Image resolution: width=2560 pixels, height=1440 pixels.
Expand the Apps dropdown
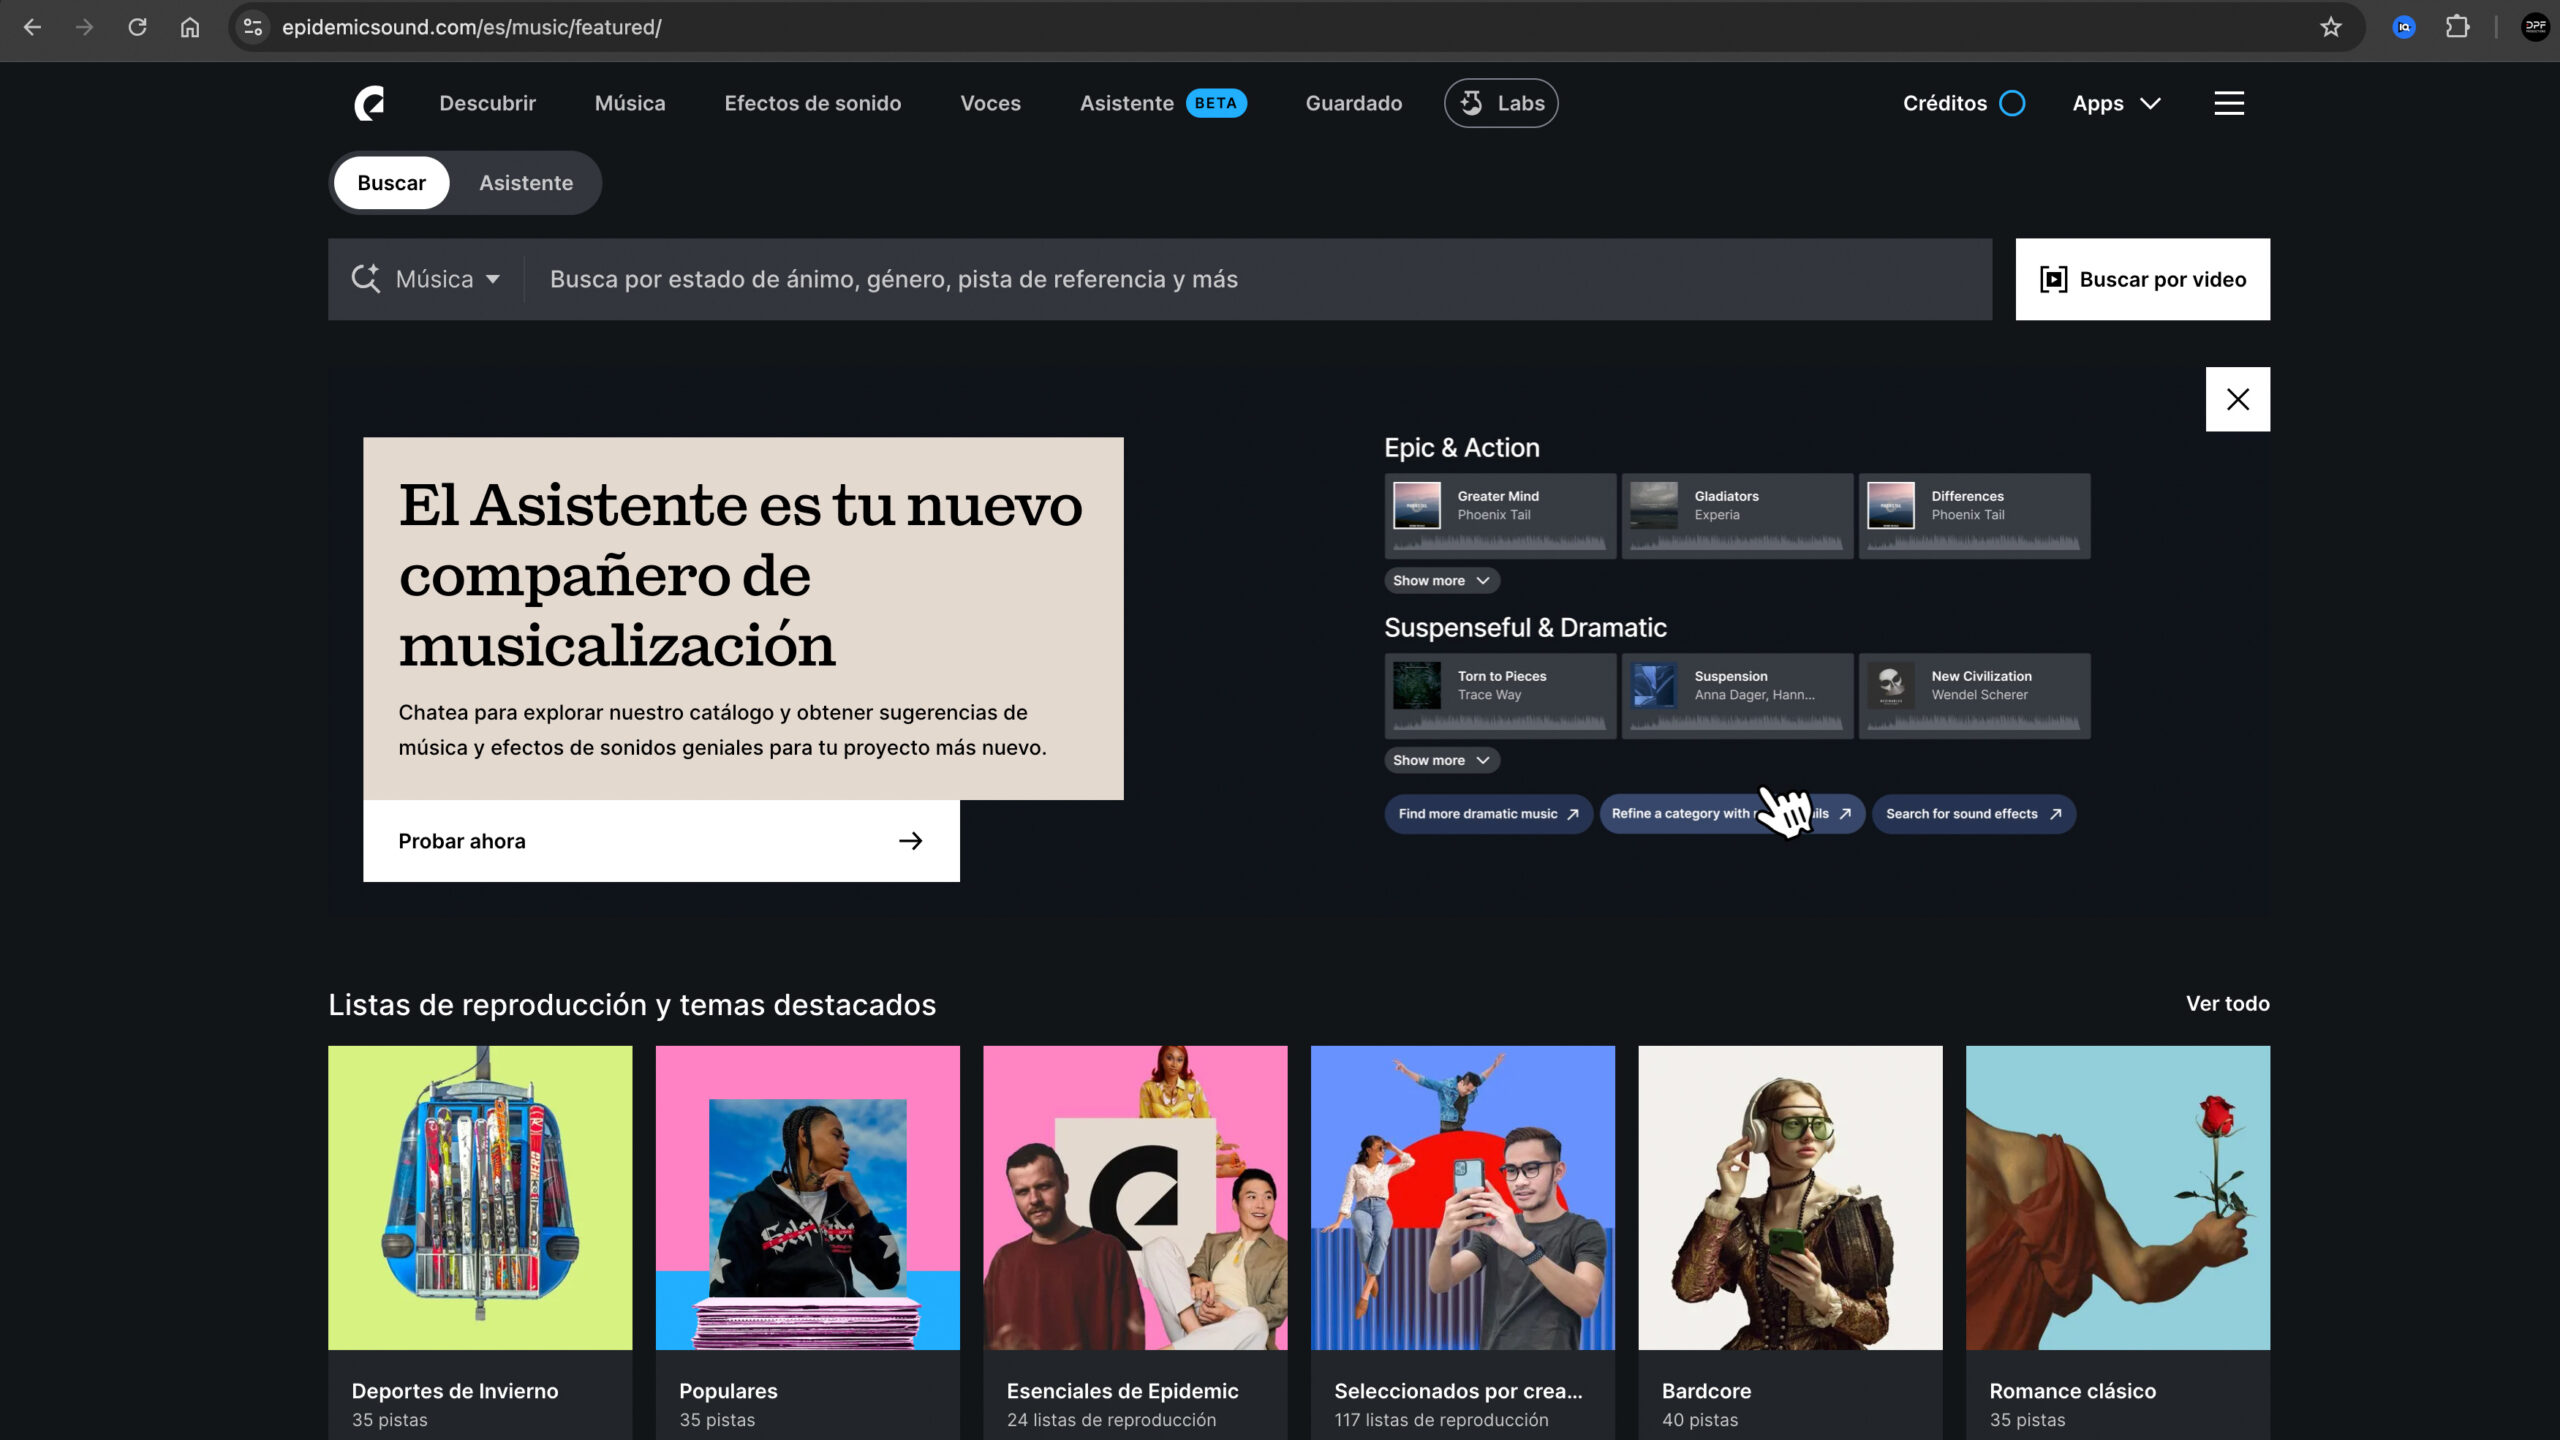click(2117, 102)
